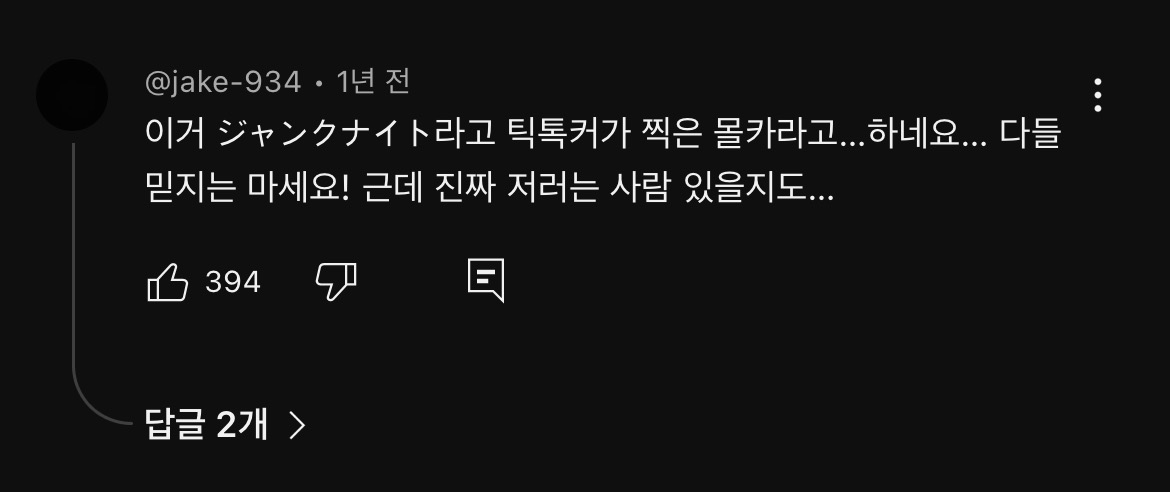Dislike the comment with thumbs-down icon
1170x492 pixels.
click(336, 281)
